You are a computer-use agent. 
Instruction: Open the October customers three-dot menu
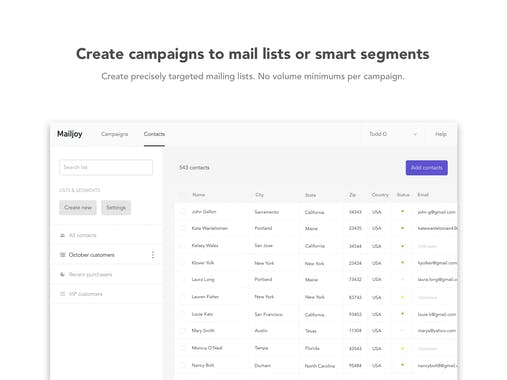153,255
